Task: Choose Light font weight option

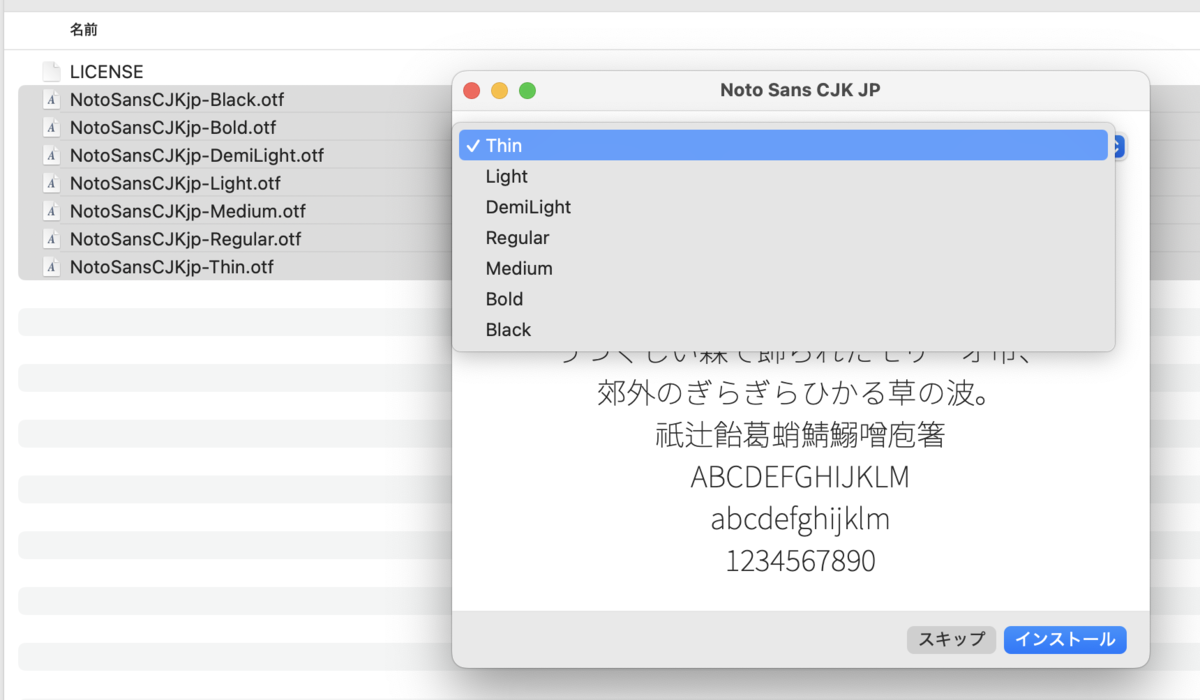Action: [783, 176]
